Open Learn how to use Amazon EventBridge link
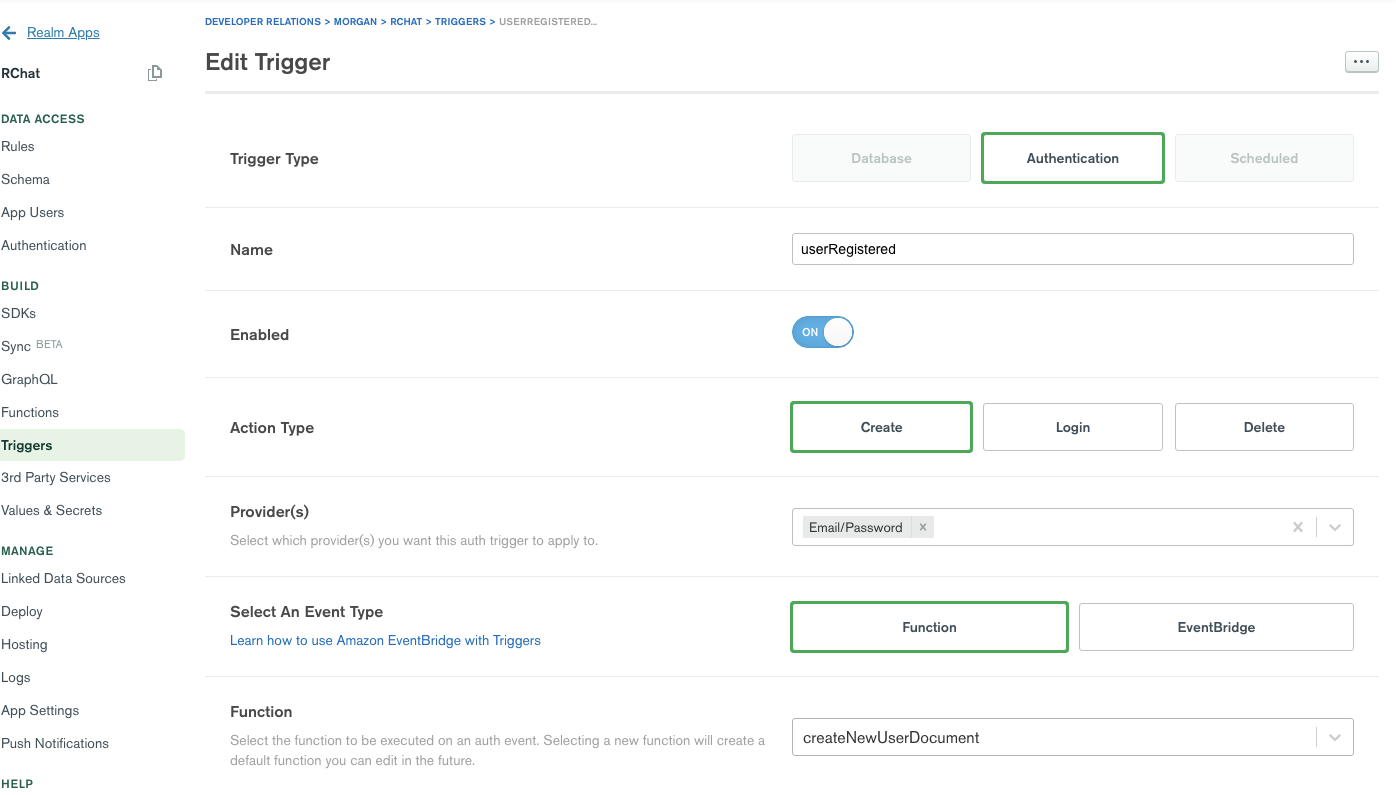The width and height of the screenshot is (1396, 795). click(x=385, y=640)
